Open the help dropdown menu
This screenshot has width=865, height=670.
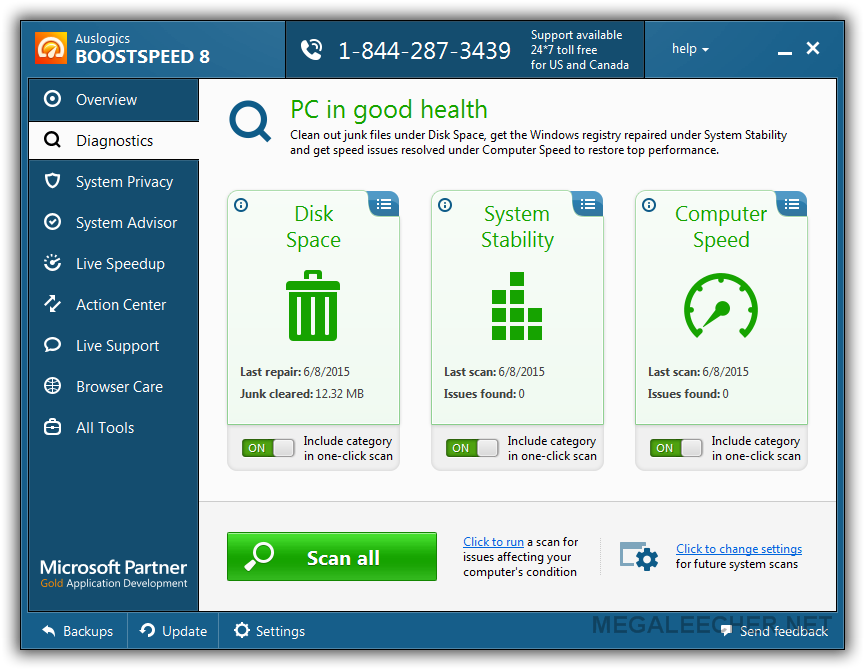tap(690, 49)
